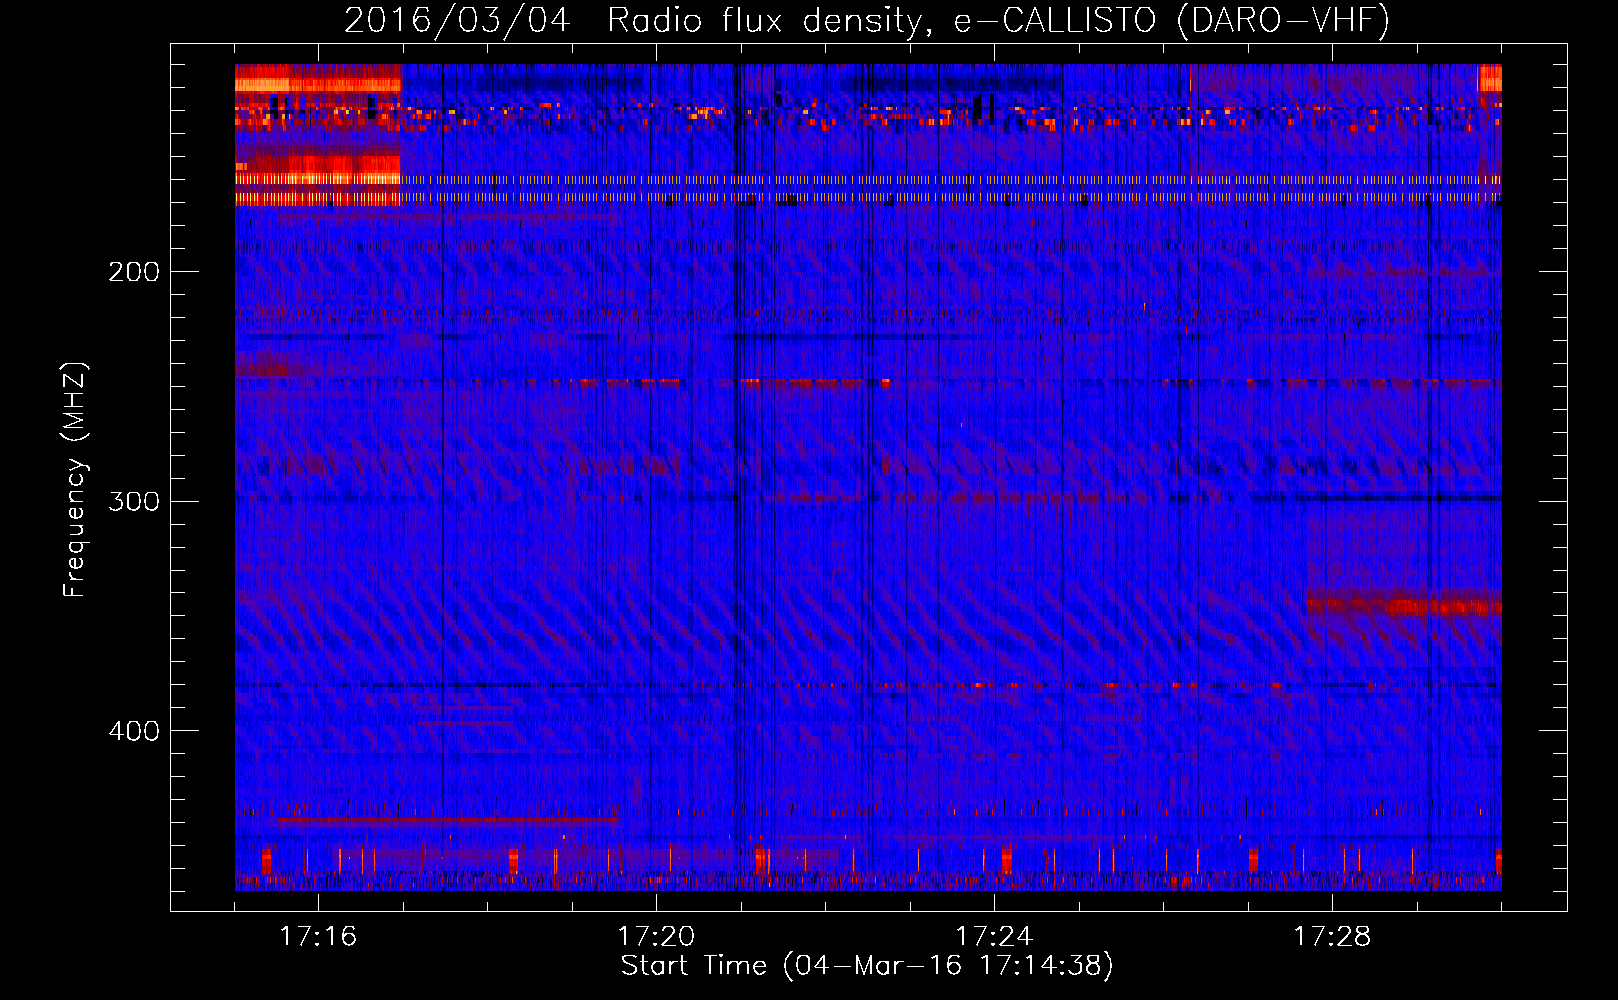Image resolution: width=1618 pixels, height=1000 pixels.
Task: Select the 200 frequency tick label
Action: pyautogui.click(x=134, y=272)
